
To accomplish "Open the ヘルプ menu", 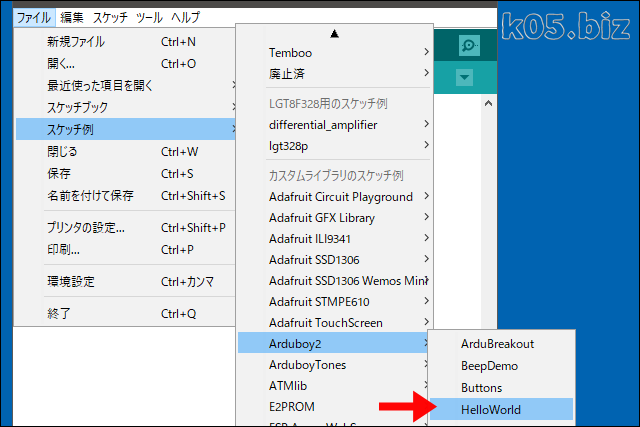I will 186,18.
